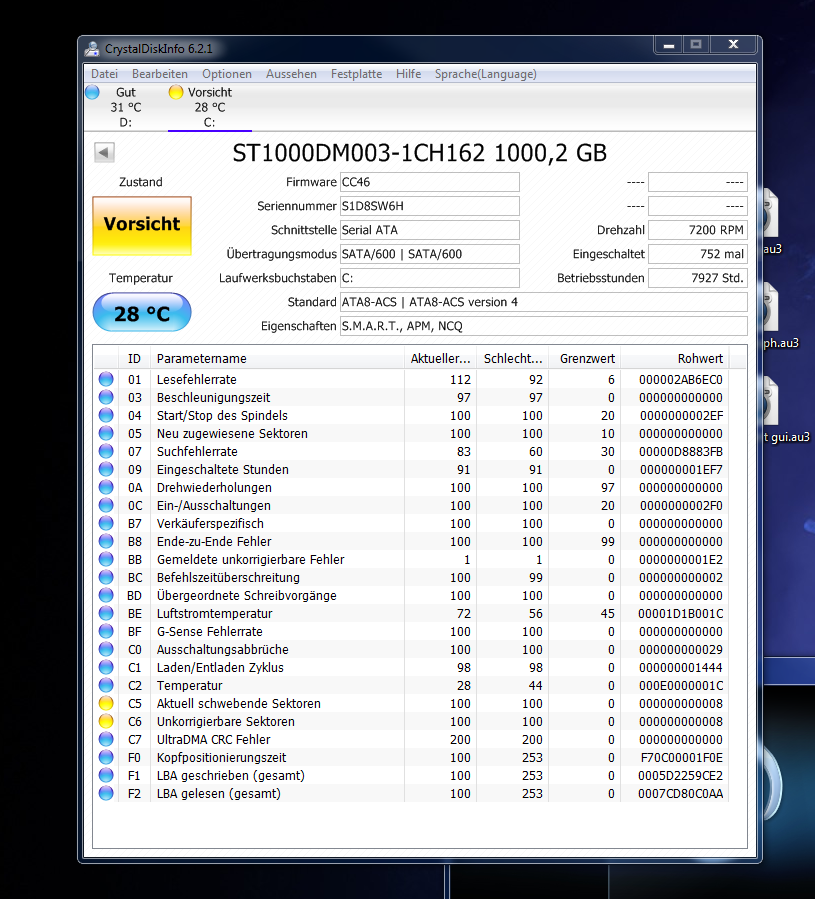The width and height of the screenshot is (815, 899).
Task: Click the Betriebsstunden value 7927 Std.
Action: [698, 278]
